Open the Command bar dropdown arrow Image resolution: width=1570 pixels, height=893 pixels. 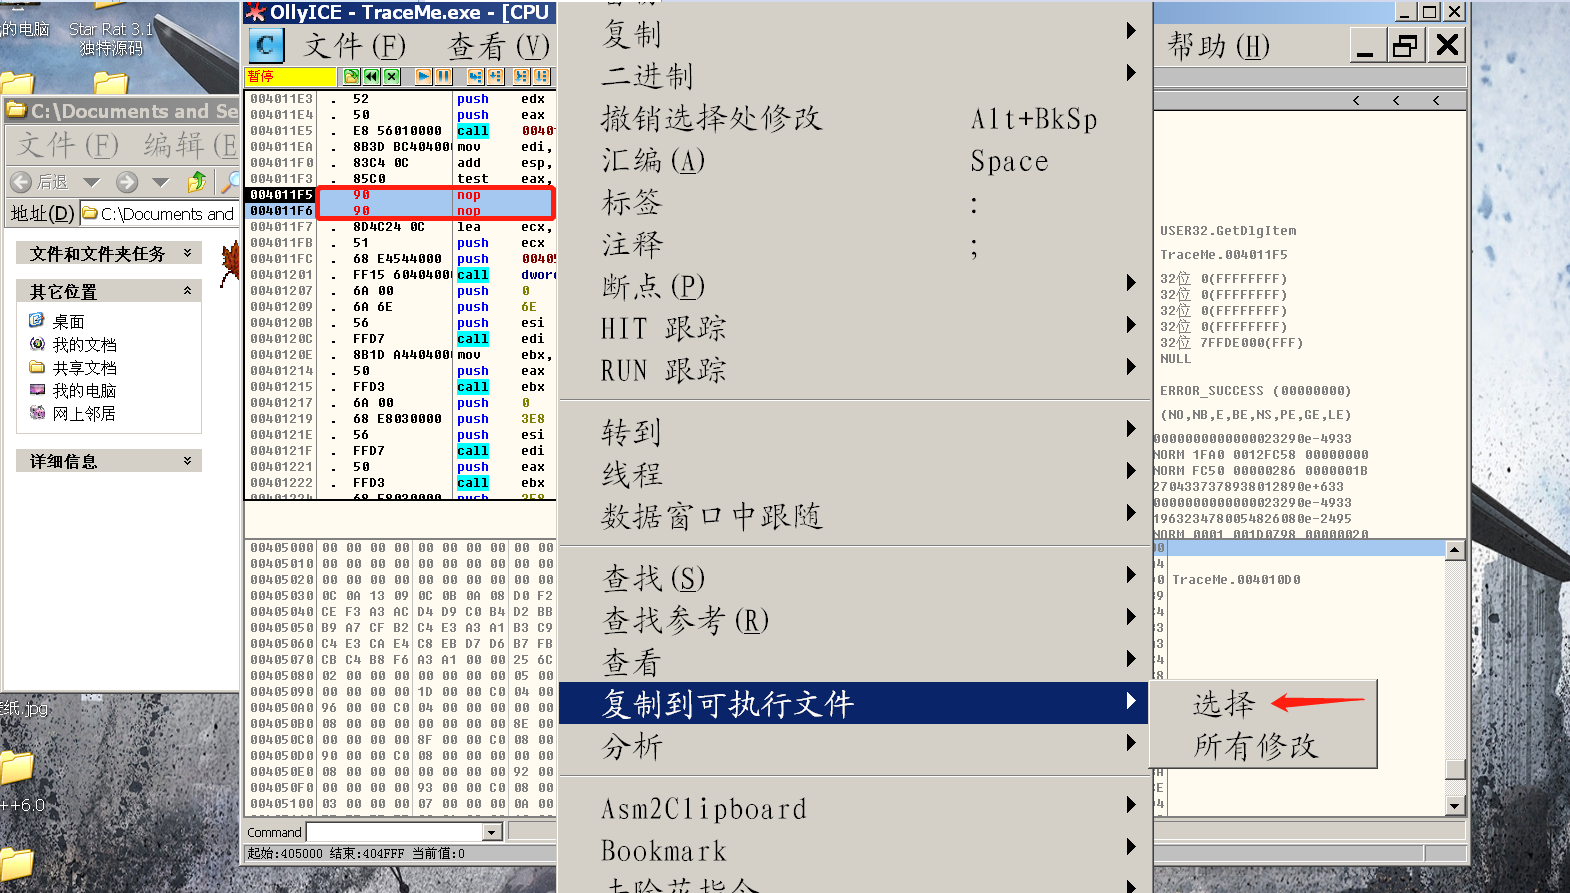[x=491, y=832]
